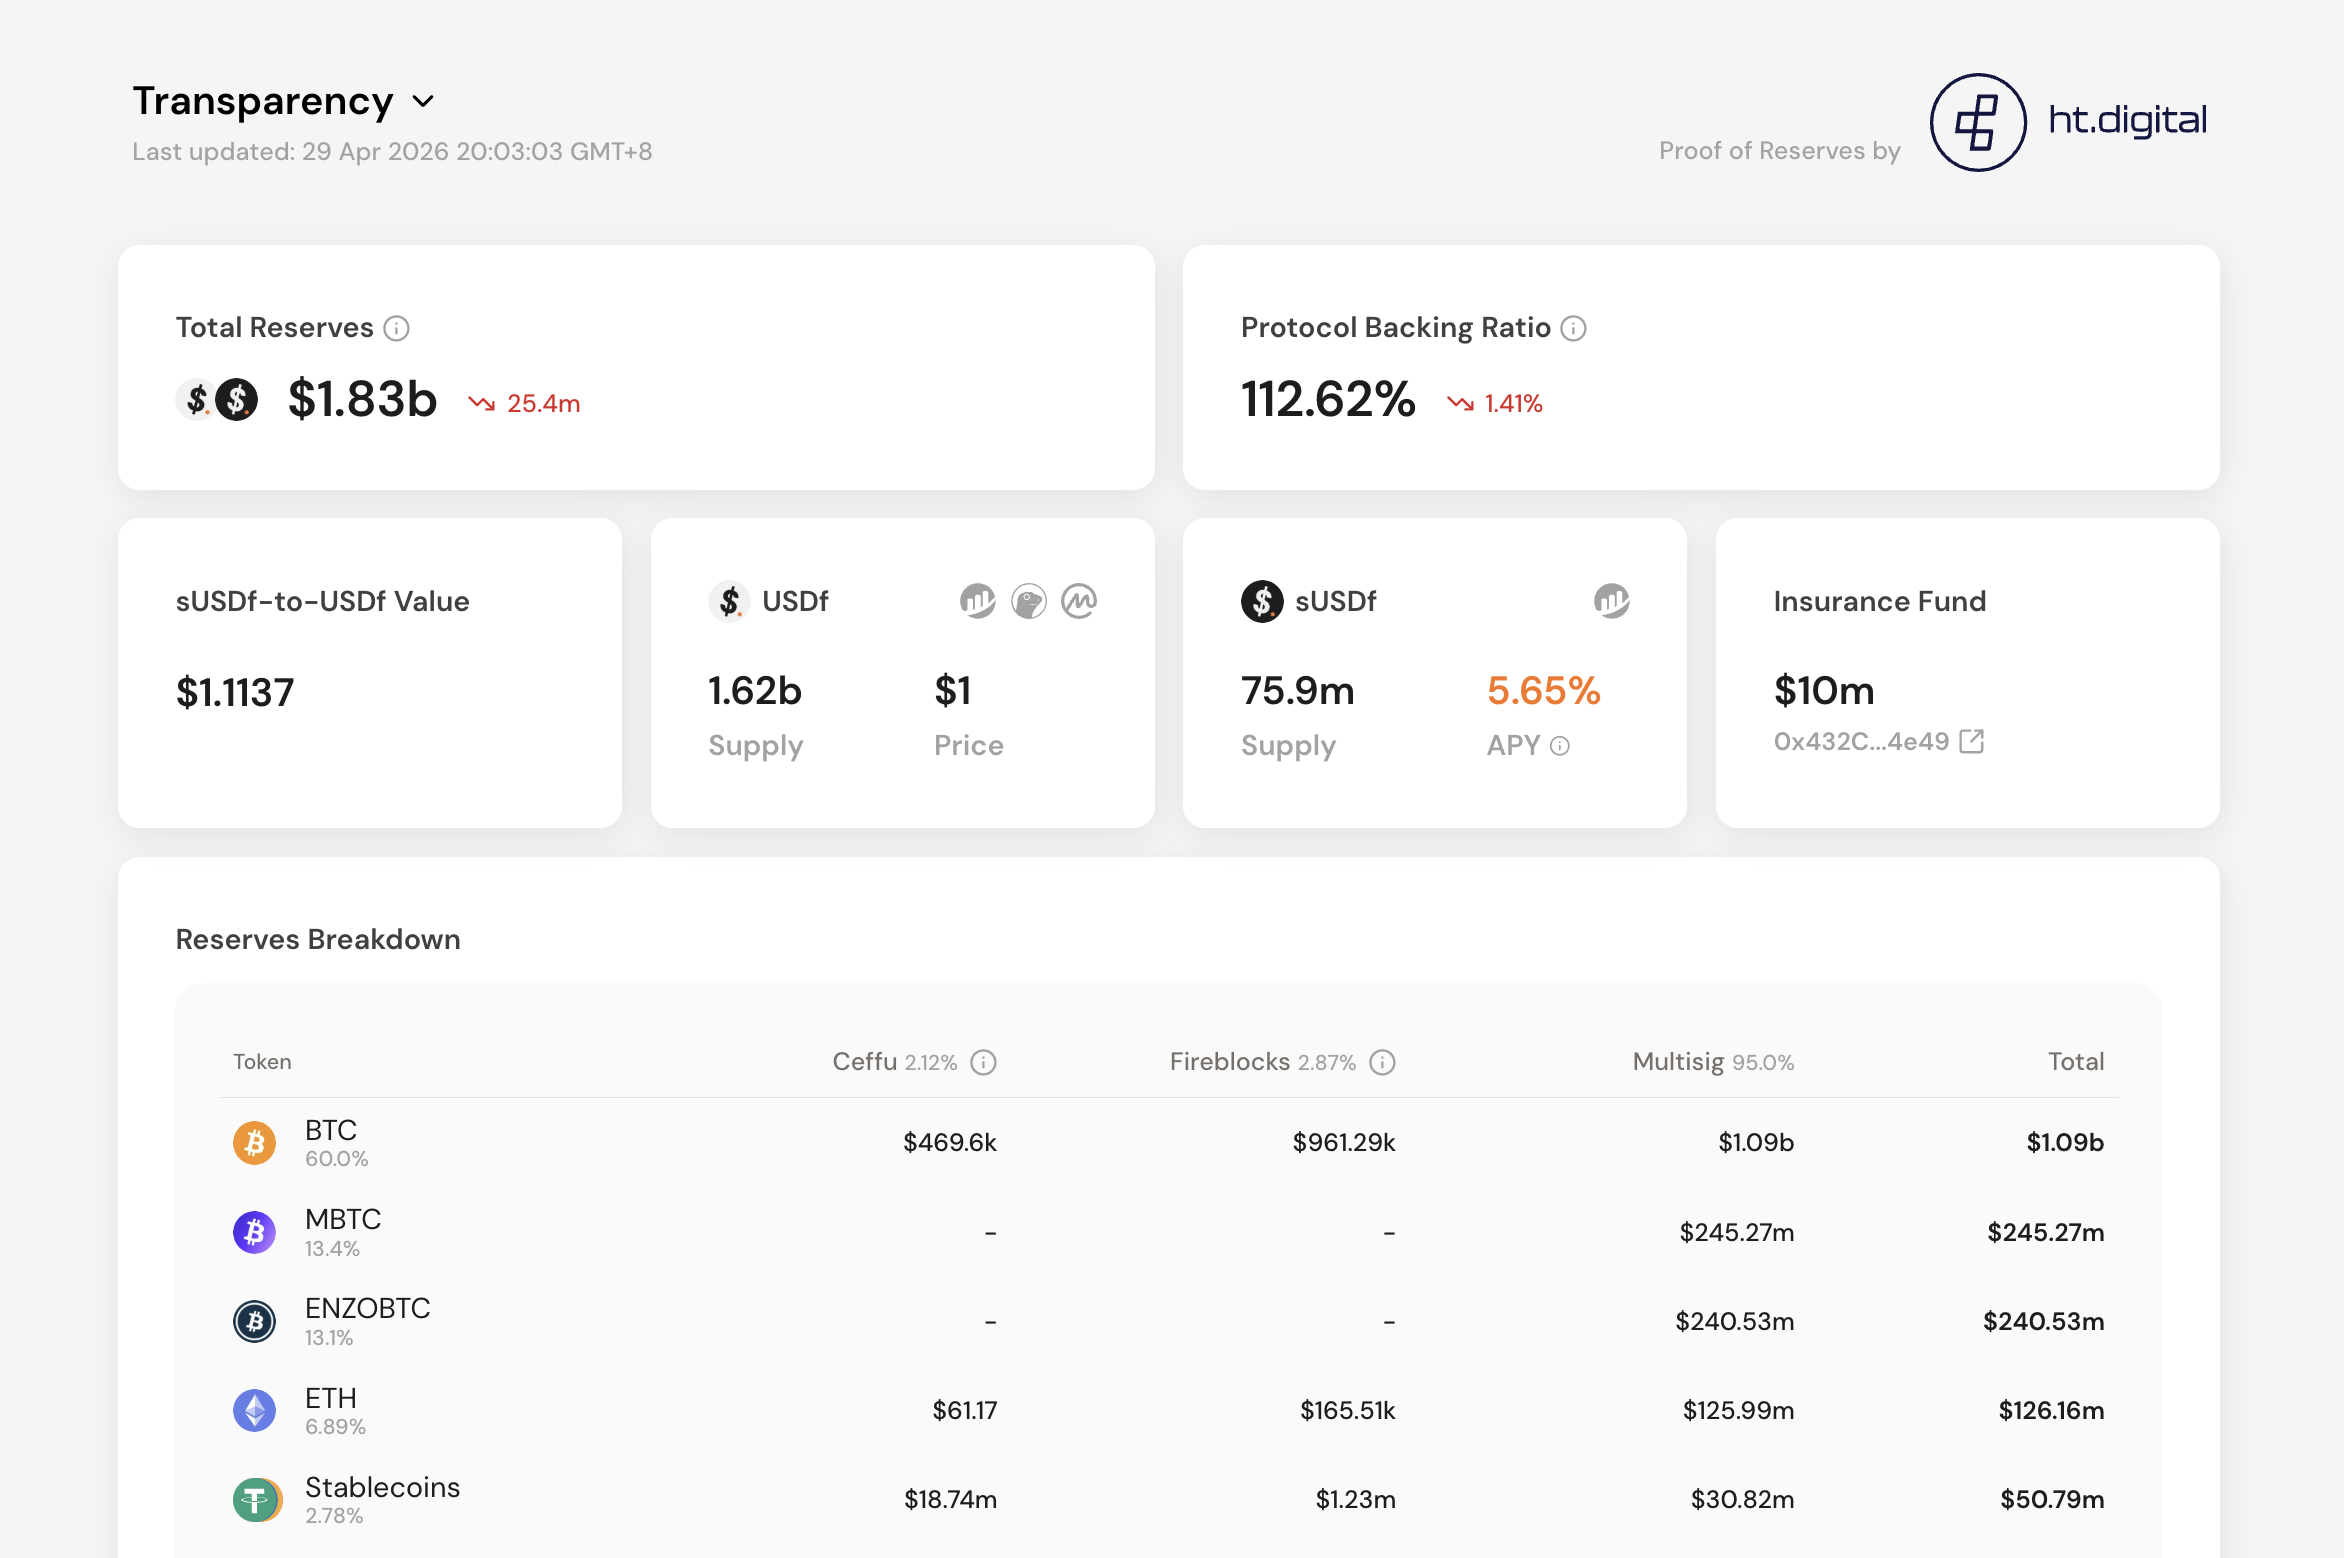Open the Insurance Fund address external link icon

(1972, 741)
